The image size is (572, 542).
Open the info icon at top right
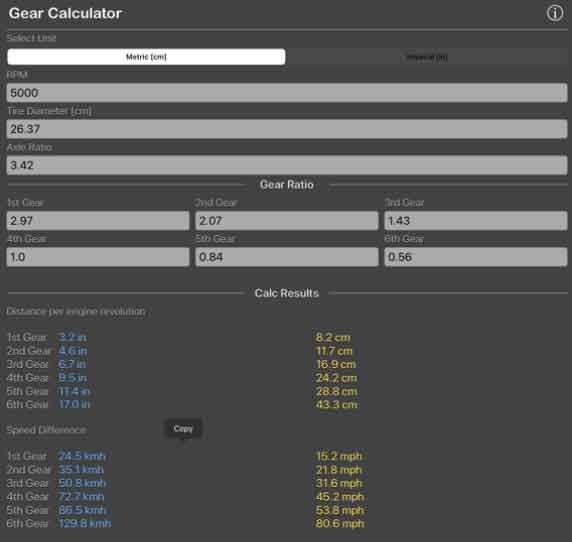tap(554, 13)
